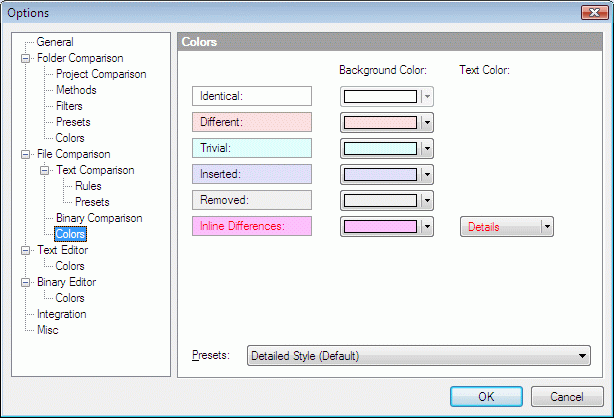This screenshot has height=418, width=614.
Task: Open Project Comparison settings page
Action: 101,74
